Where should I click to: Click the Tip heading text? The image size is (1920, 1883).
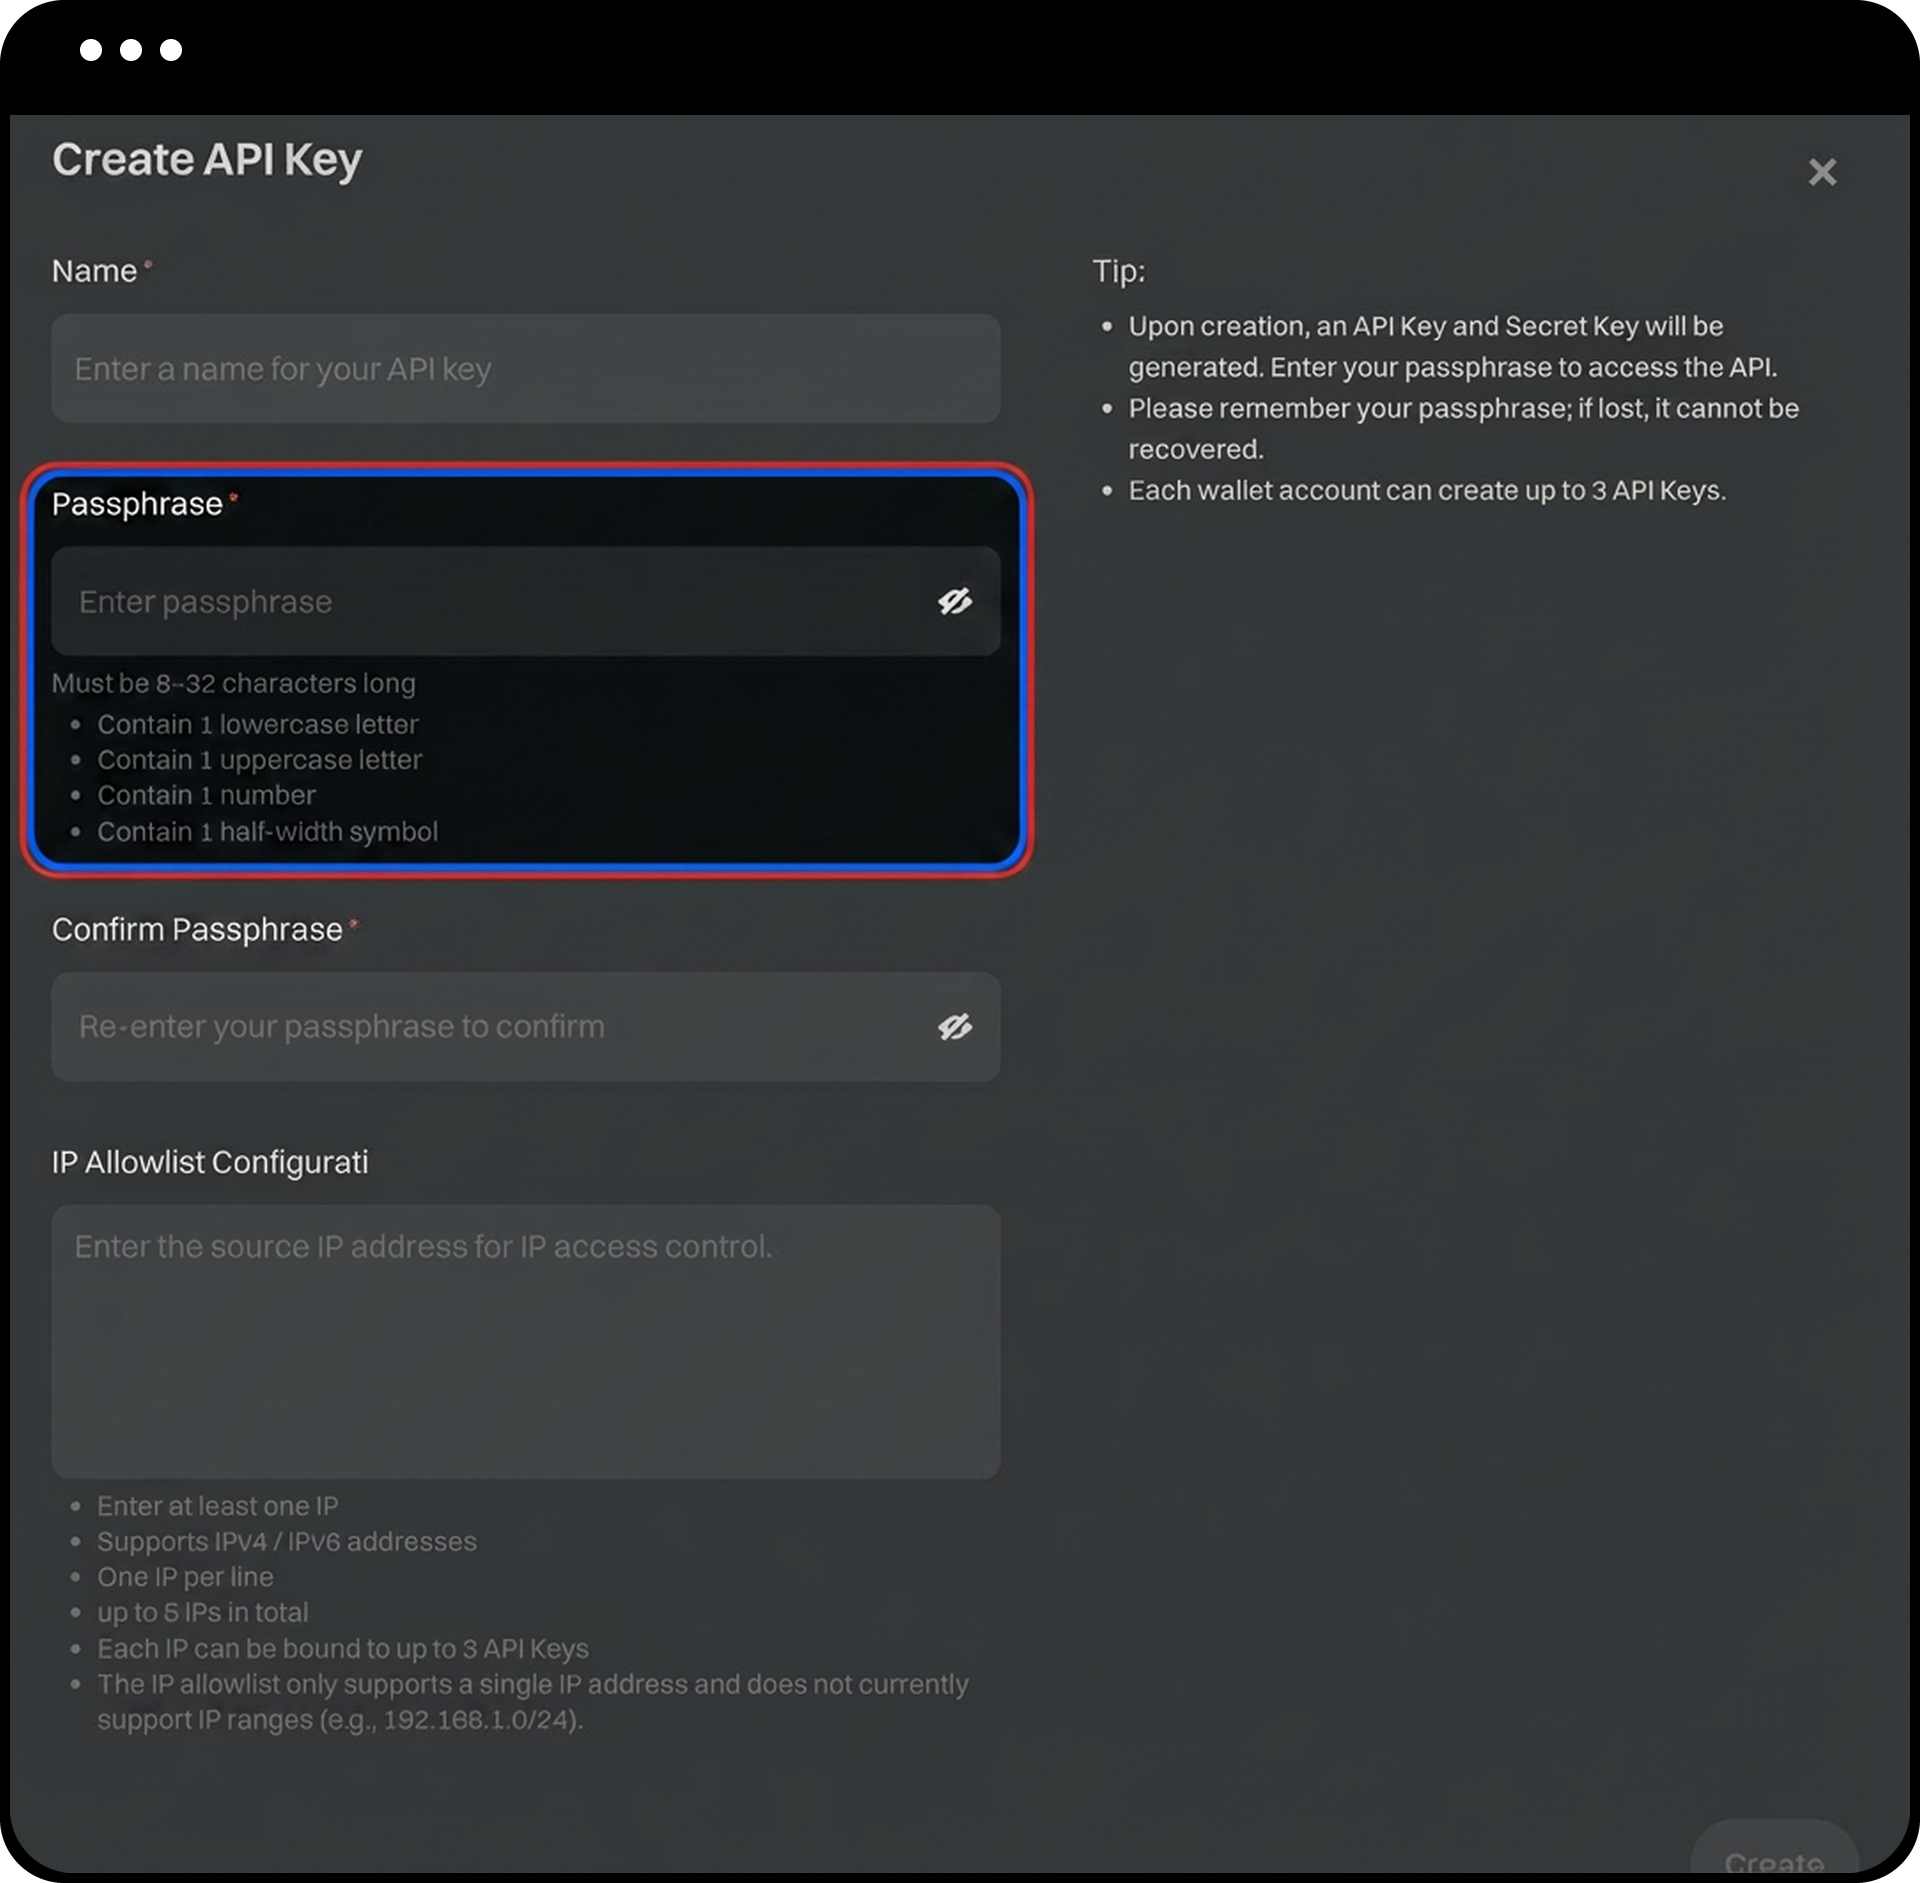pyautogui.click(x=1118, y=271)
